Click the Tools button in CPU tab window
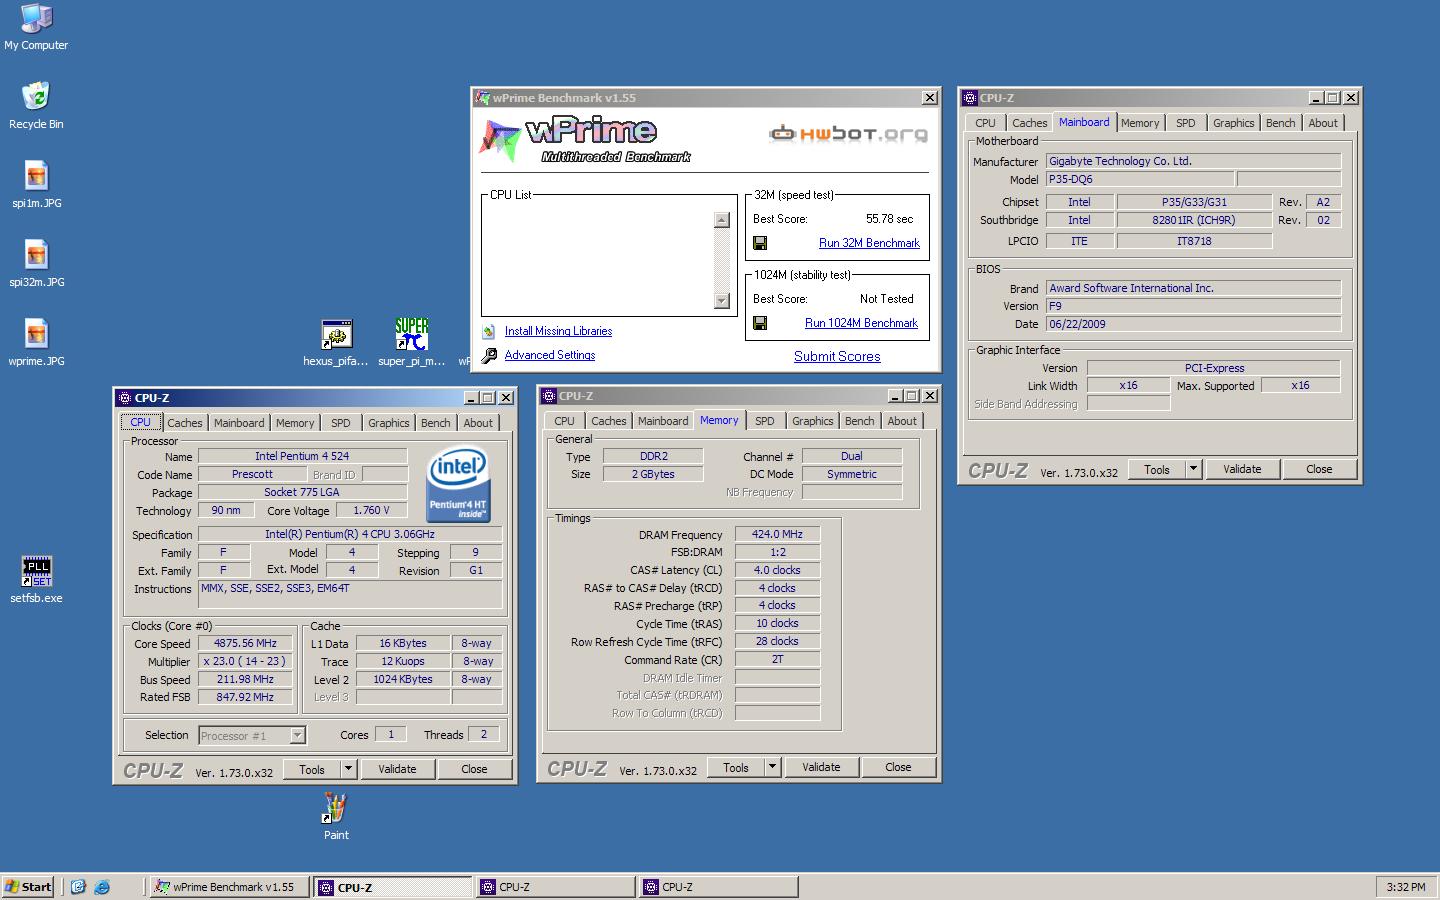The width and height of the screenshot is (1440, 900). [x=312, y=769]
